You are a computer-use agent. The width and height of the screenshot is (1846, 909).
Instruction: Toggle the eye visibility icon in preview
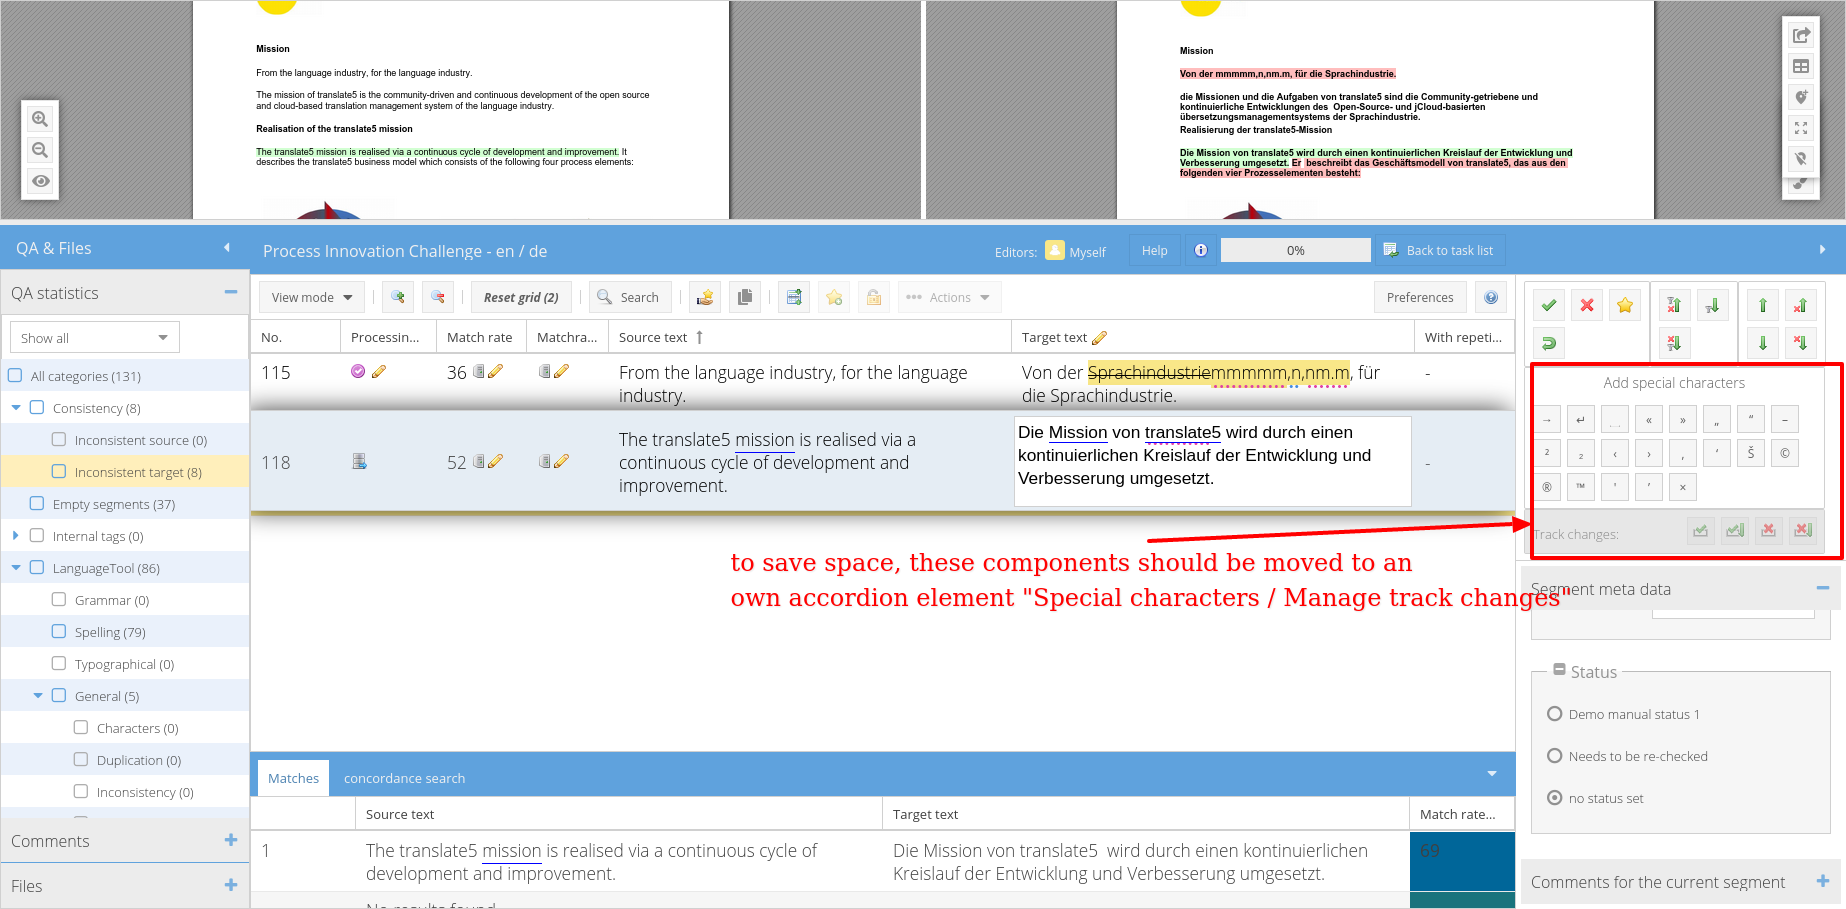click(40, 181)
